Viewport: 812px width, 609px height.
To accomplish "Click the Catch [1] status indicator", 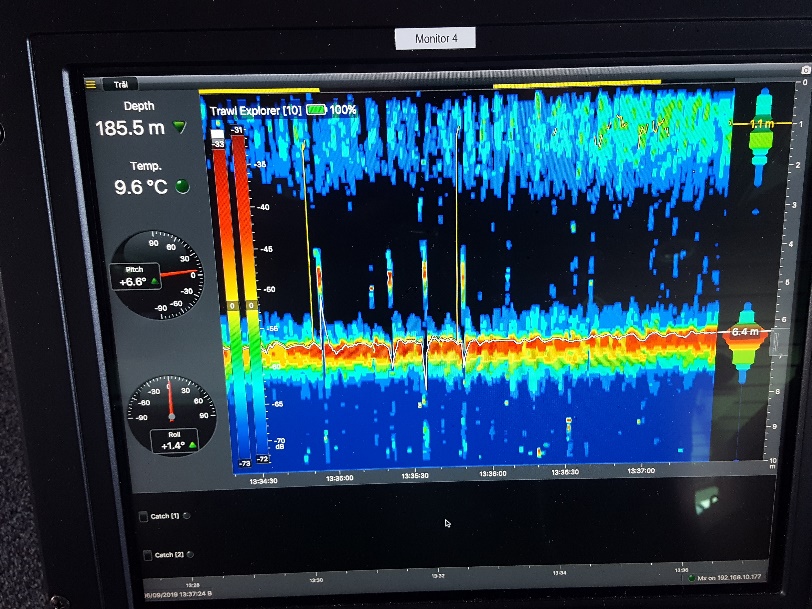I will tap(186, 516).
